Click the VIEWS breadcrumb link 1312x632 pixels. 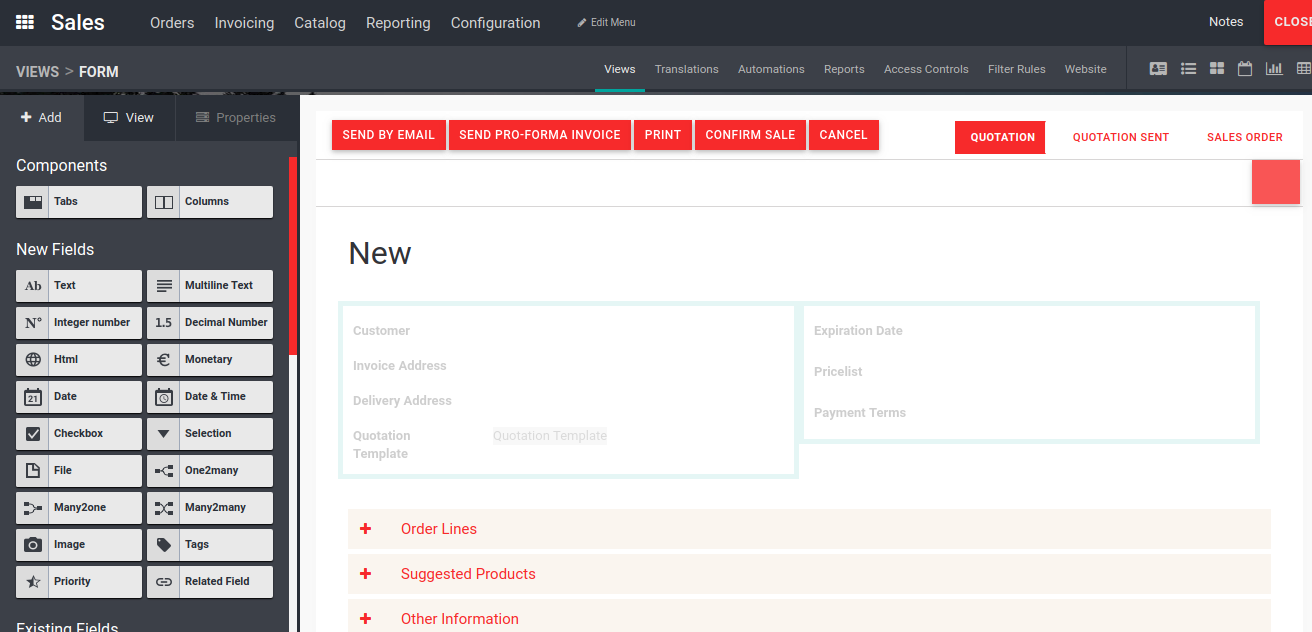38,72
